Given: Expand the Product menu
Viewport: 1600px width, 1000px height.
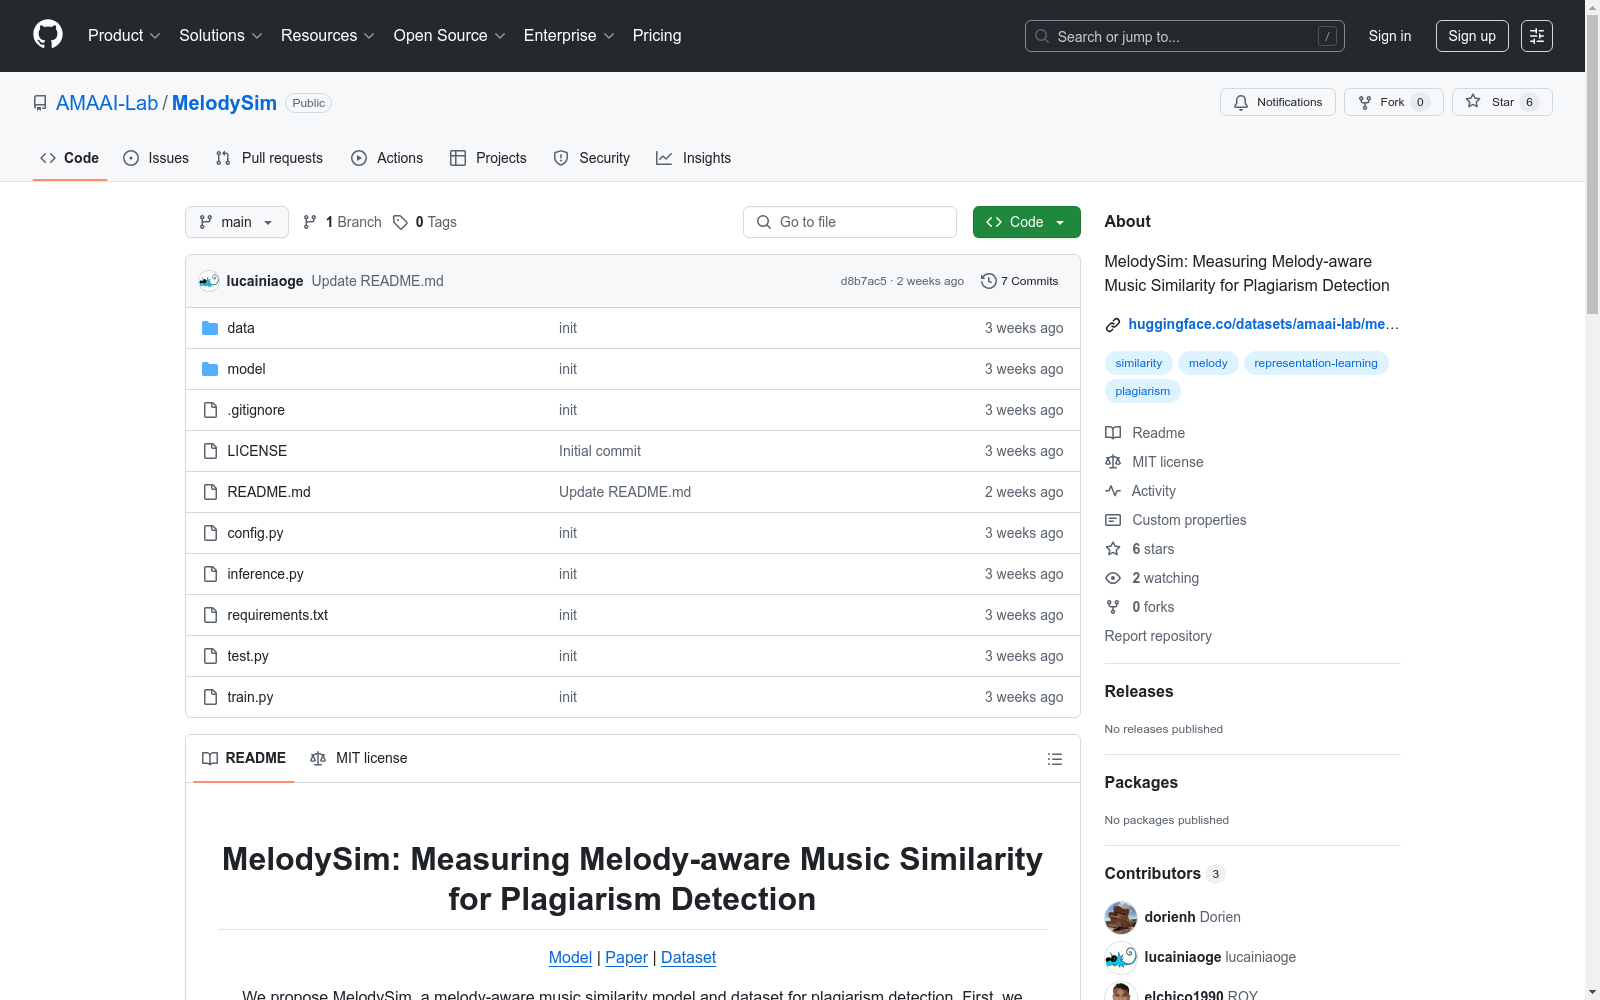Looking at the screenshot, I should [x=124, y=36].
